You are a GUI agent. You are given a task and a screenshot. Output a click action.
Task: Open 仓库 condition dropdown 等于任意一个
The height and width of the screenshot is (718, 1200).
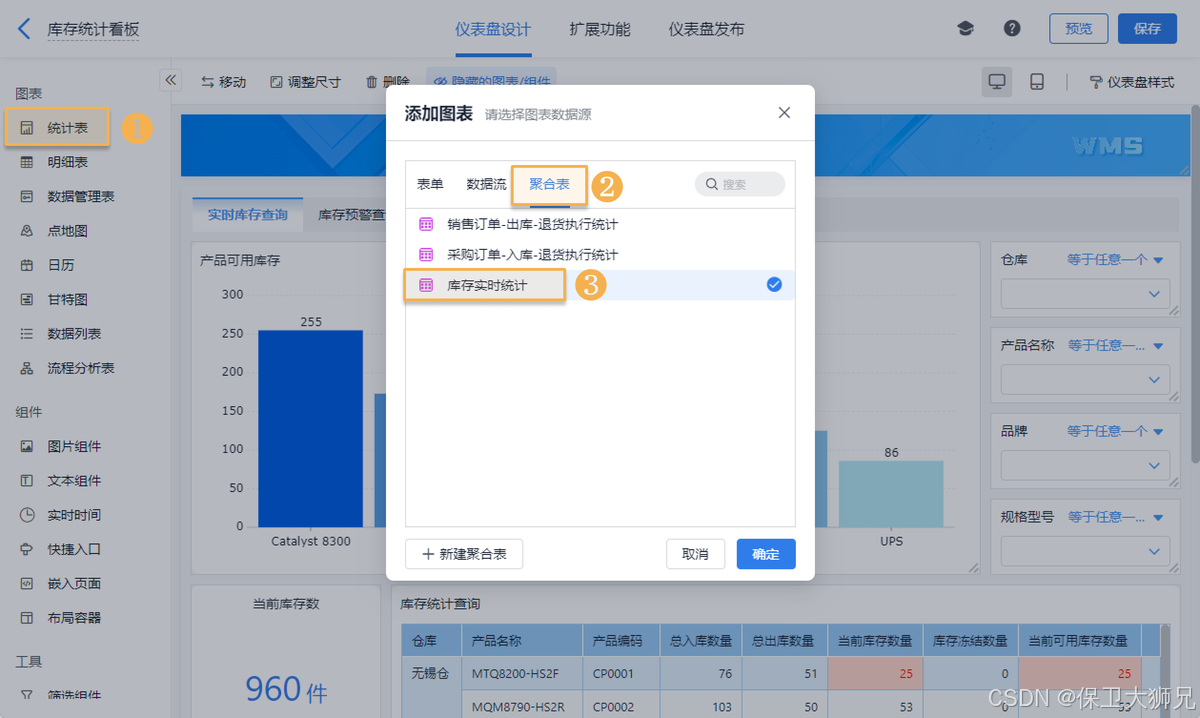(x=1115, y=260)
